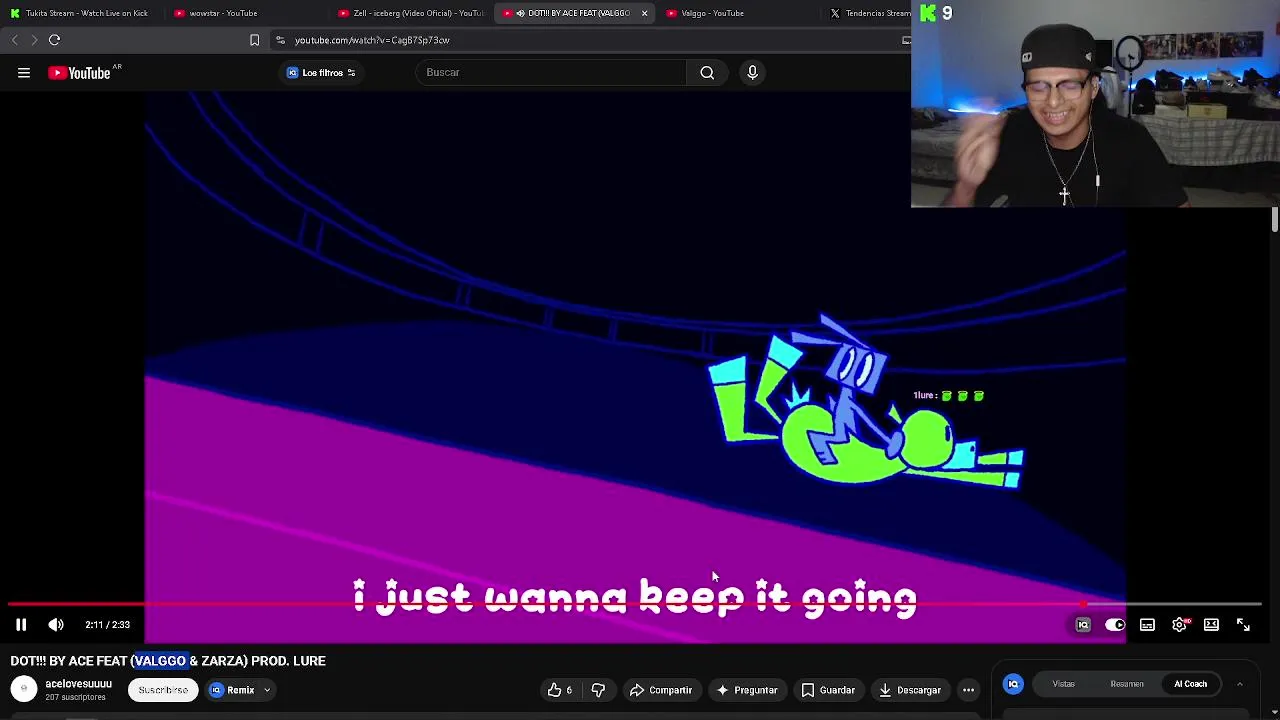The image size is (1280, 720).
Task: Click the IQ icon in player controls
Action: coord(1083,625)
